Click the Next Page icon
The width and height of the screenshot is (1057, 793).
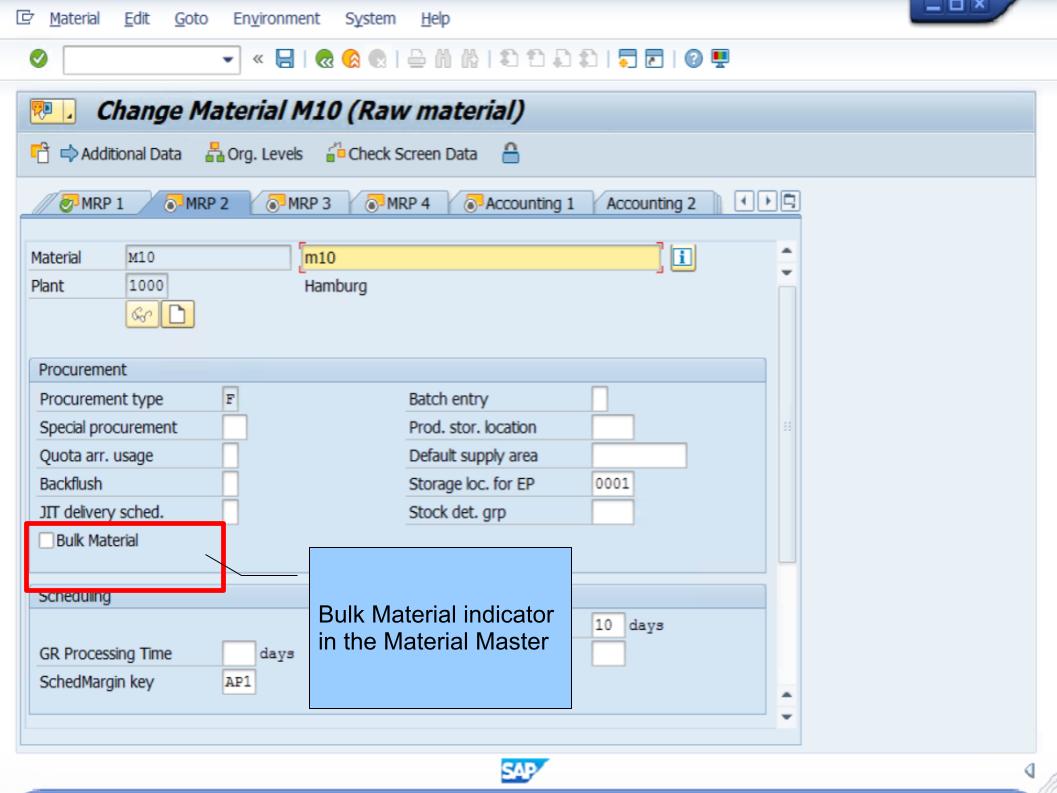tap(562, 59)
